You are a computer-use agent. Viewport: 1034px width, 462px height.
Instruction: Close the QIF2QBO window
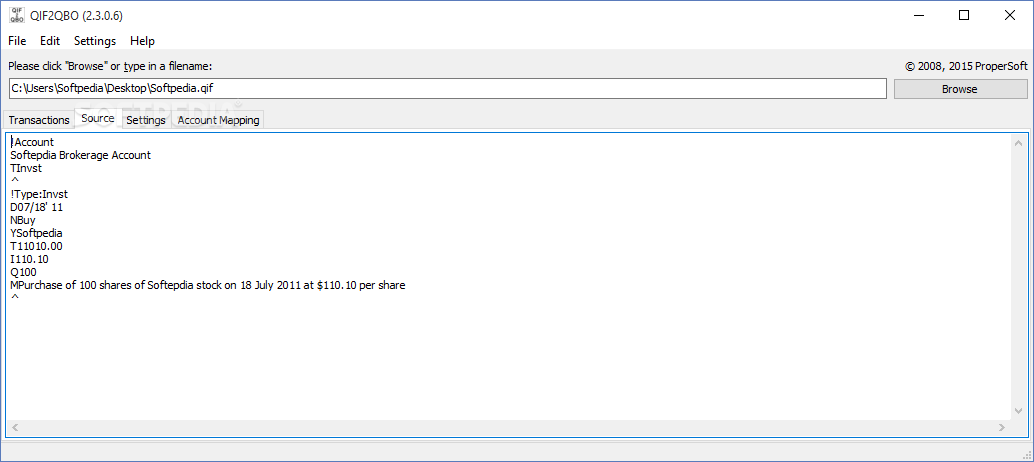(1010, 16)
